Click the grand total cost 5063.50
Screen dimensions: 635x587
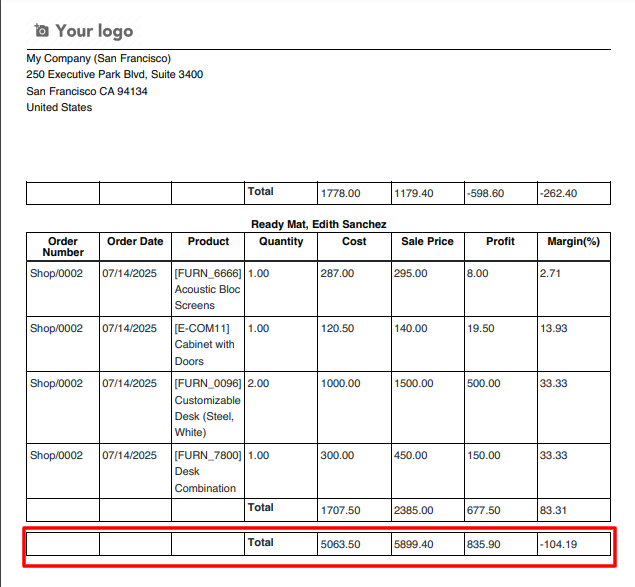tap(341, 544)
